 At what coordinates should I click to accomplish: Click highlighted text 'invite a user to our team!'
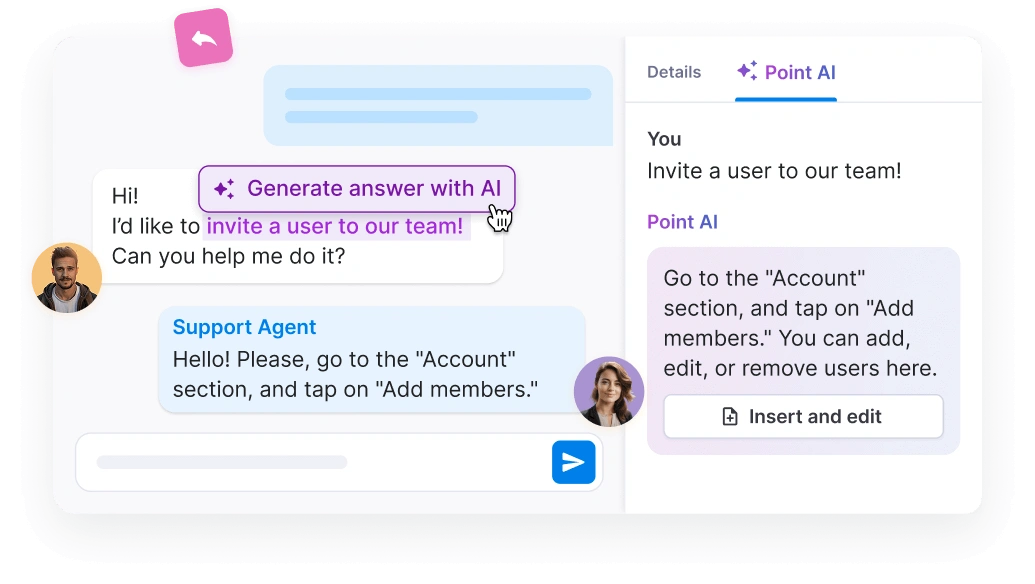coord(335,227)
